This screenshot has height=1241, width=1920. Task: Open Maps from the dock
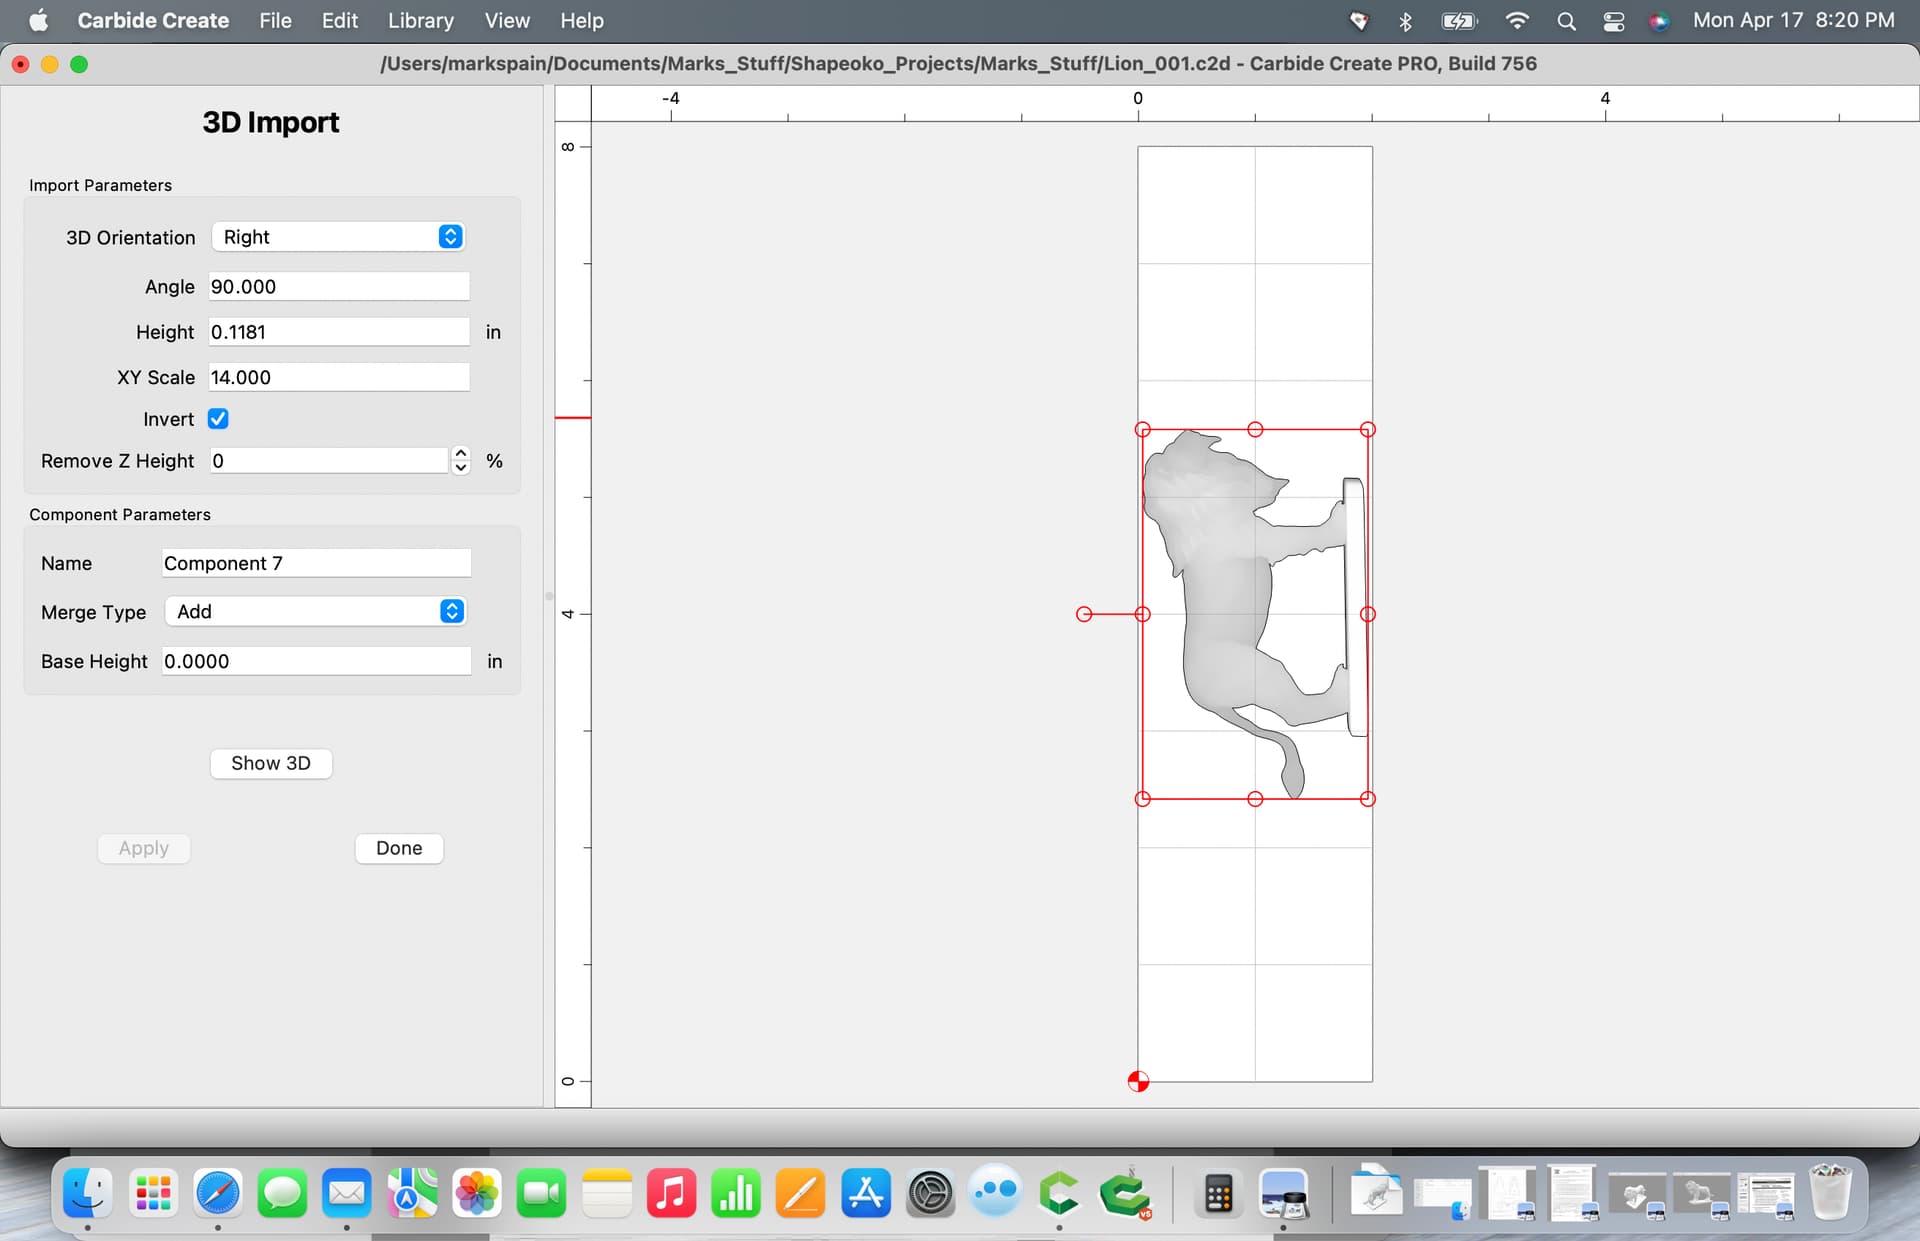click(412, 1193)
